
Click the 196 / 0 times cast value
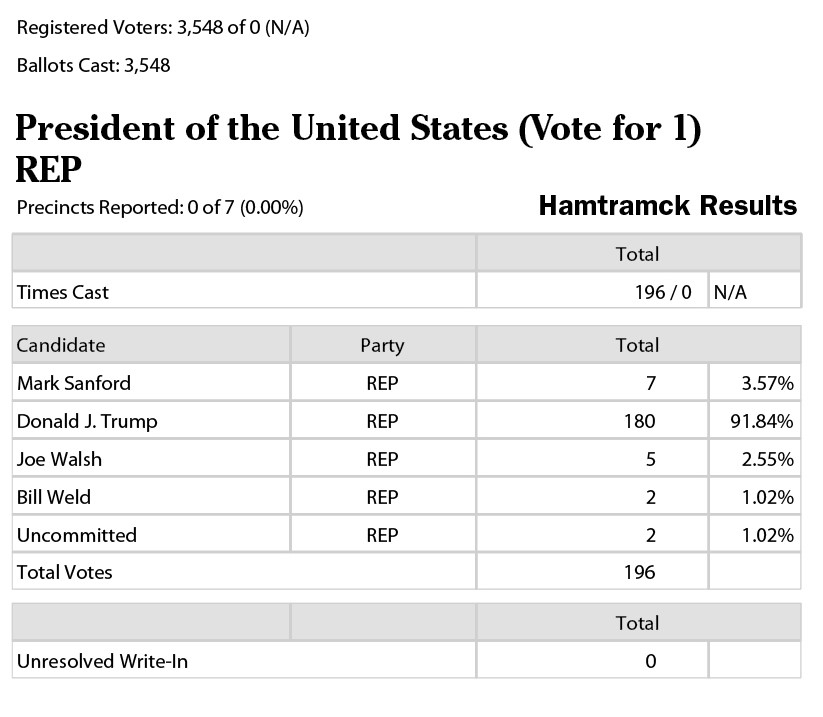663,292
